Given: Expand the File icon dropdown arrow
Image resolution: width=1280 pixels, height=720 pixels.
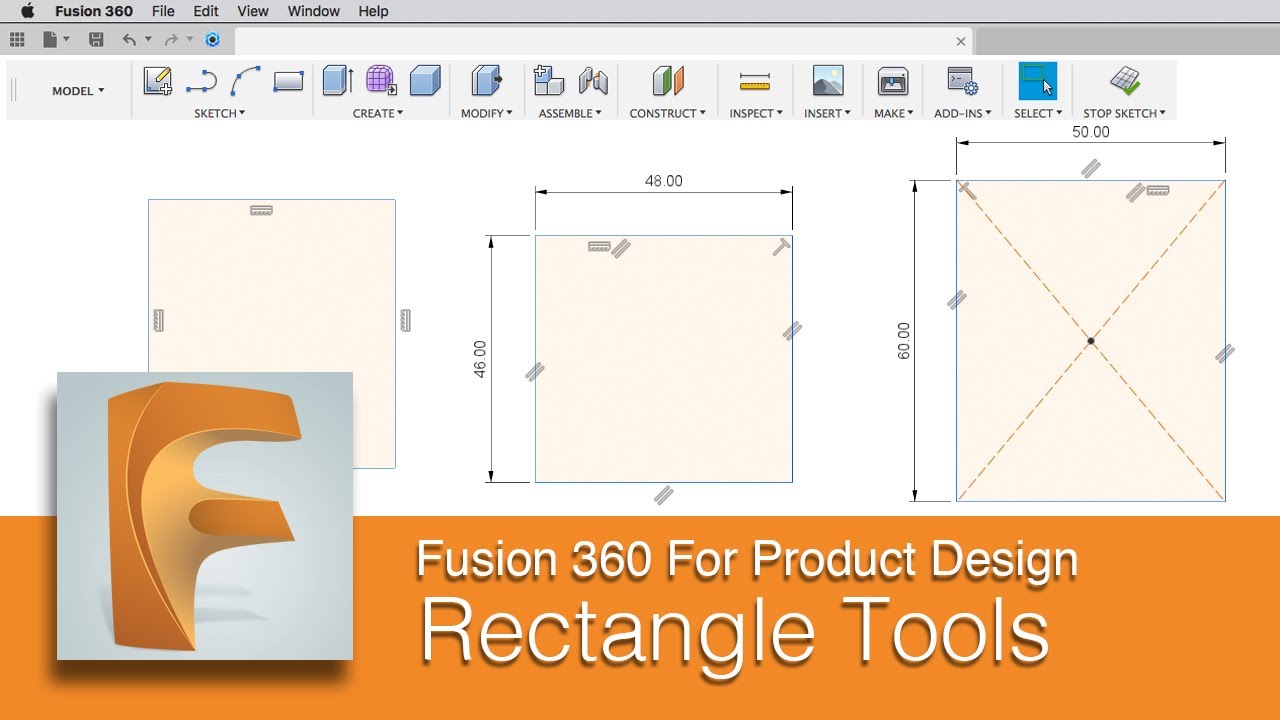Looking at the screenshot, I should [x=66, y=40].
